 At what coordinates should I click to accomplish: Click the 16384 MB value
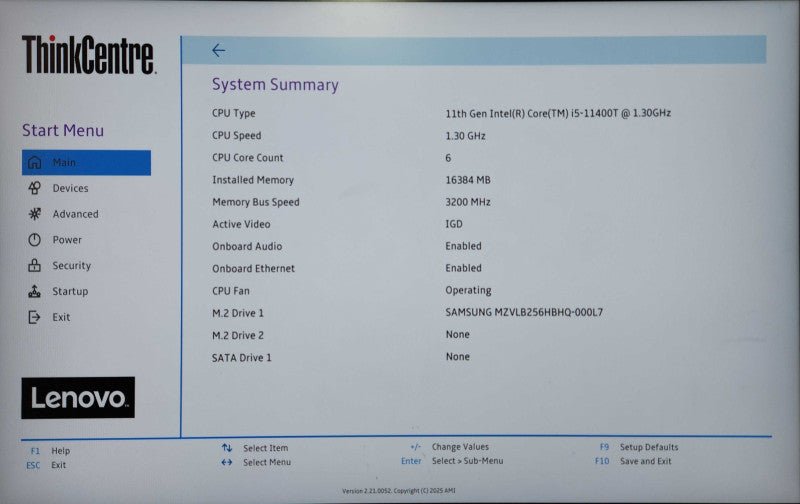click(x=468, y=180)
